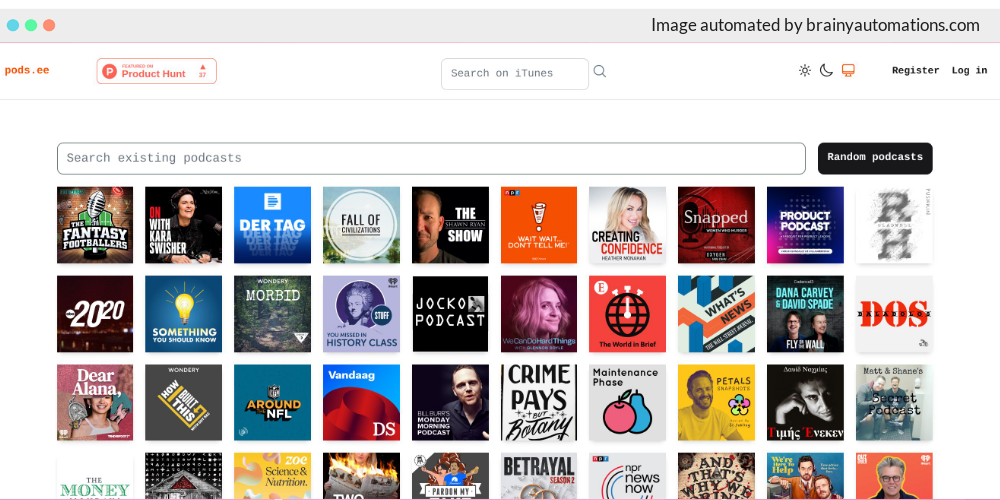The height and width of the screenshot is (500, 1000).
Task: Open And That's Why We Drink podcast
Action: point(716,476)
